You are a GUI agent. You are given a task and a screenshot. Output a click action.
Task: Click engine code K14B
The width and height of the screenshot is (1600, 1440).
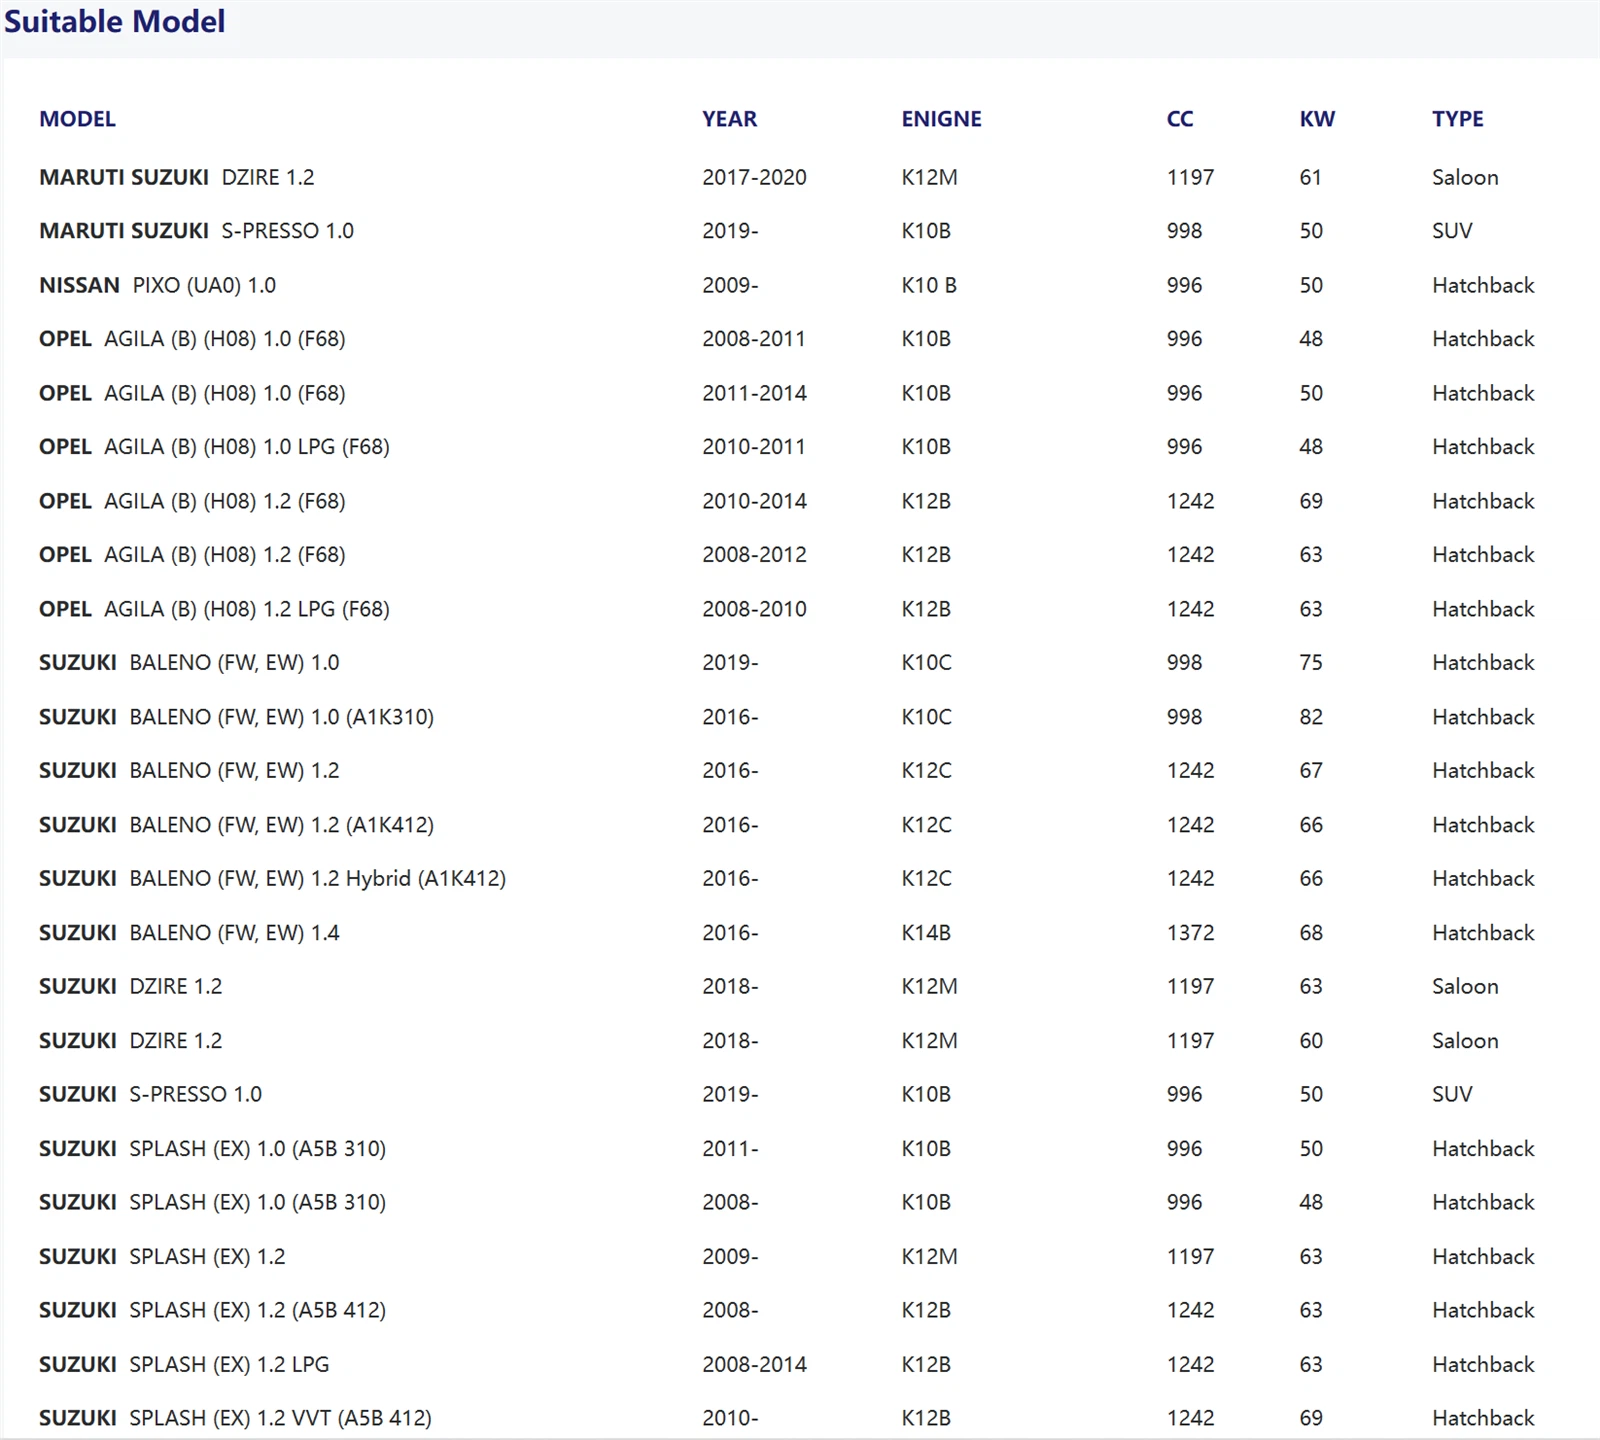tap(926, 933)
